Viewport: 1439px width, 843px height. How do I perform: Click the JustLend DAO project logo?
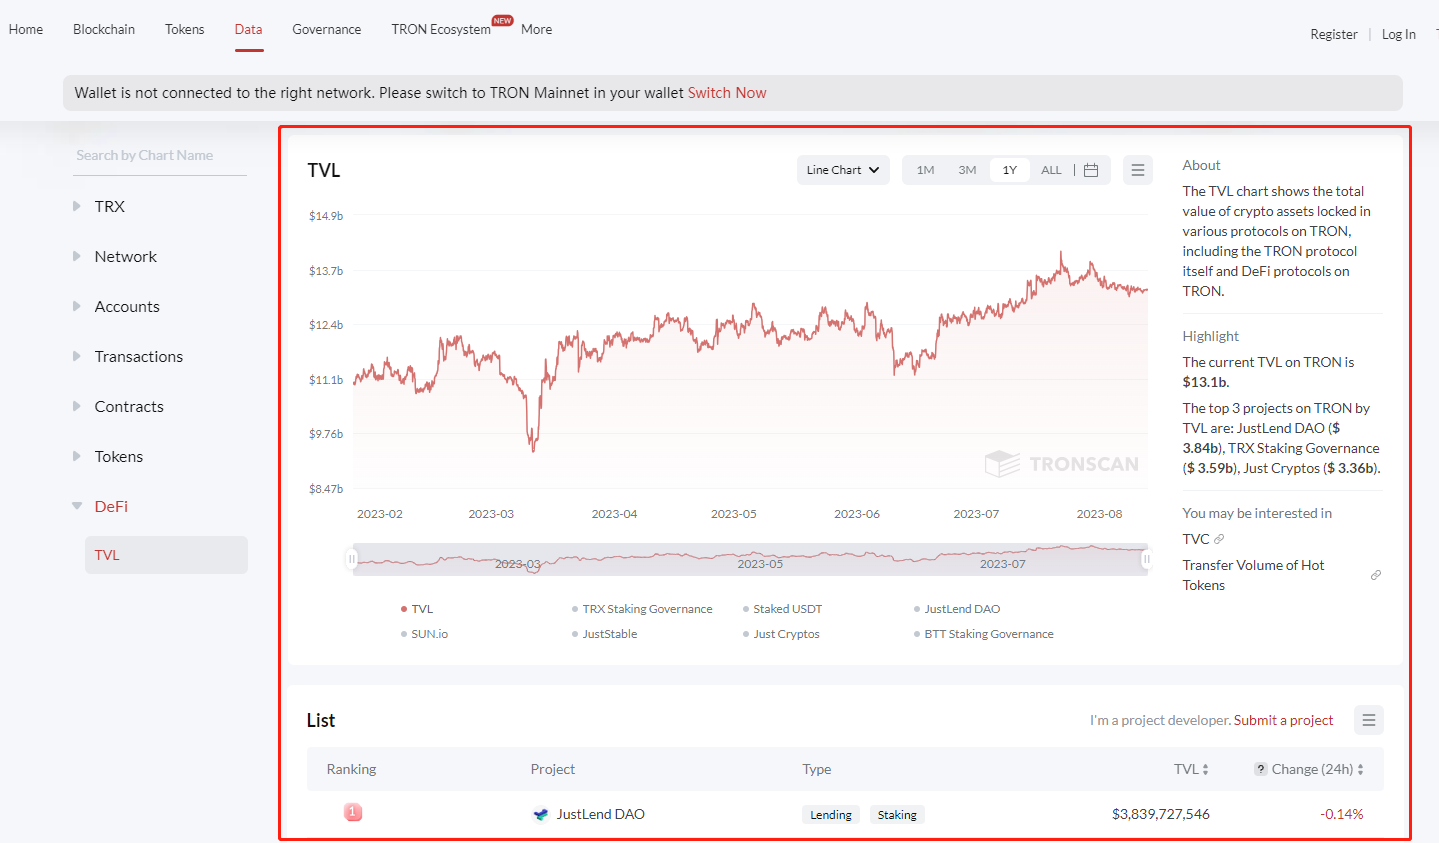[x=541, y=814]
